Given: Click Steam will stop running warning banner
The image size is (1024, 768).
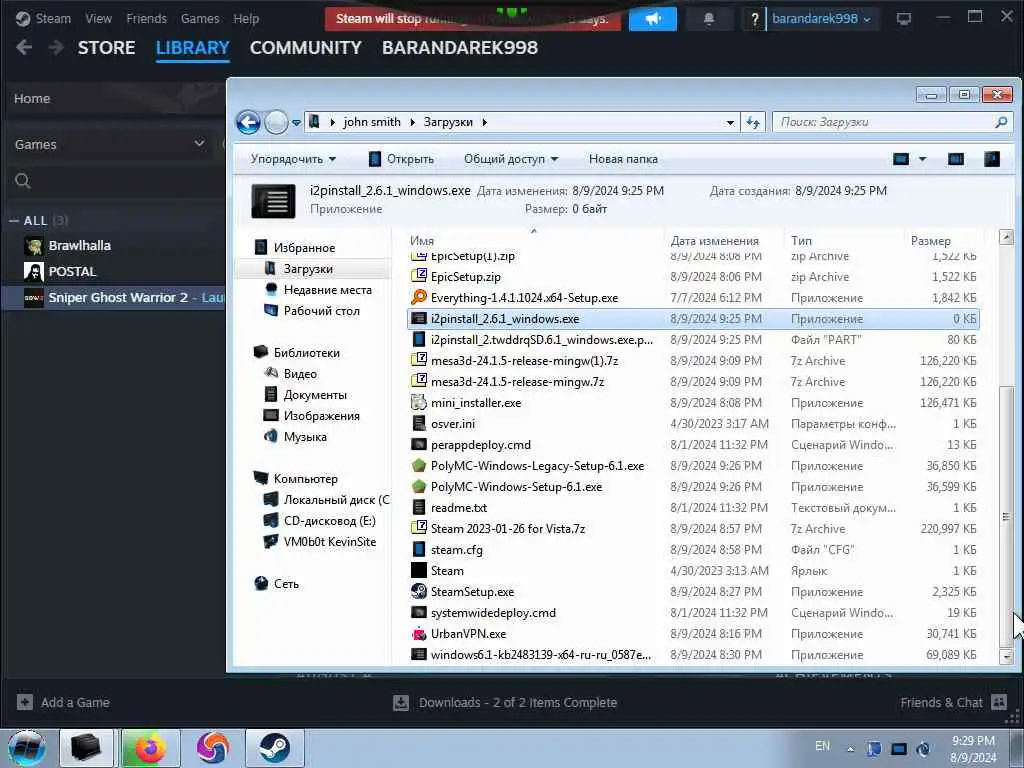Looking at the screenshot, I should point(472,19).
